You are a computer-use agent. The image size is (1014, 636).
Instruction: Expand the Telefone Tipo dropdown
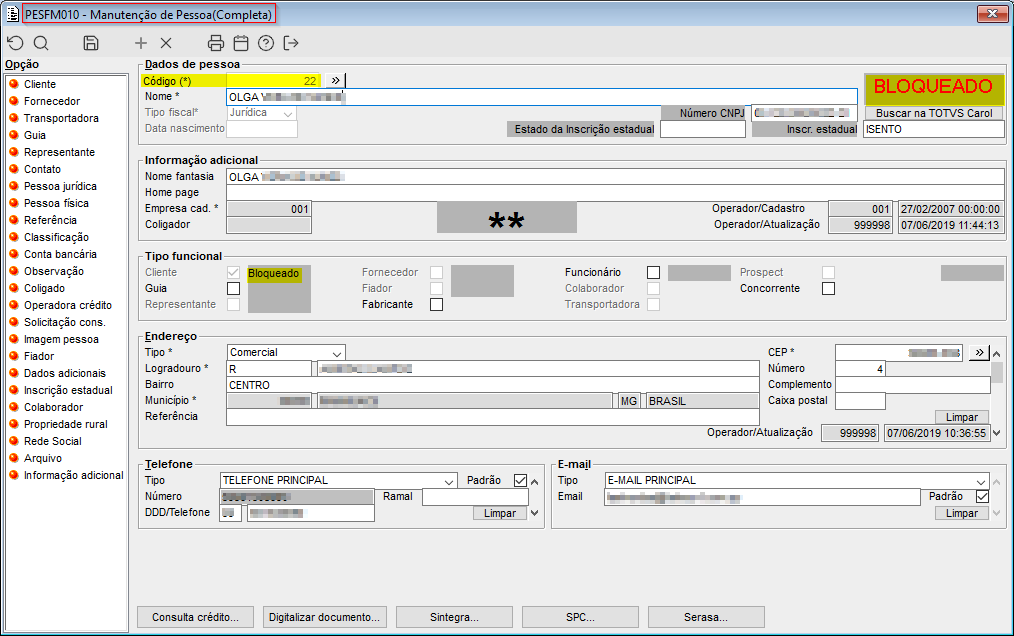coord(448,481)
